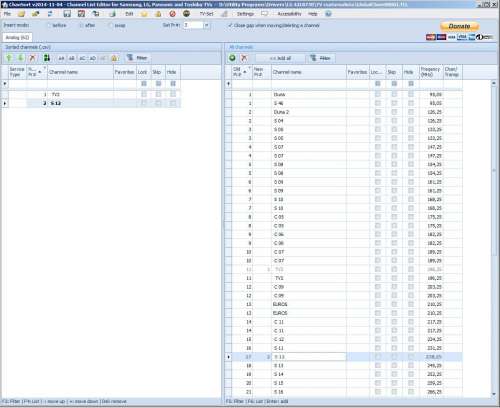Click the save floppy disk icon

pyautogui.click(x=67, y=14)
